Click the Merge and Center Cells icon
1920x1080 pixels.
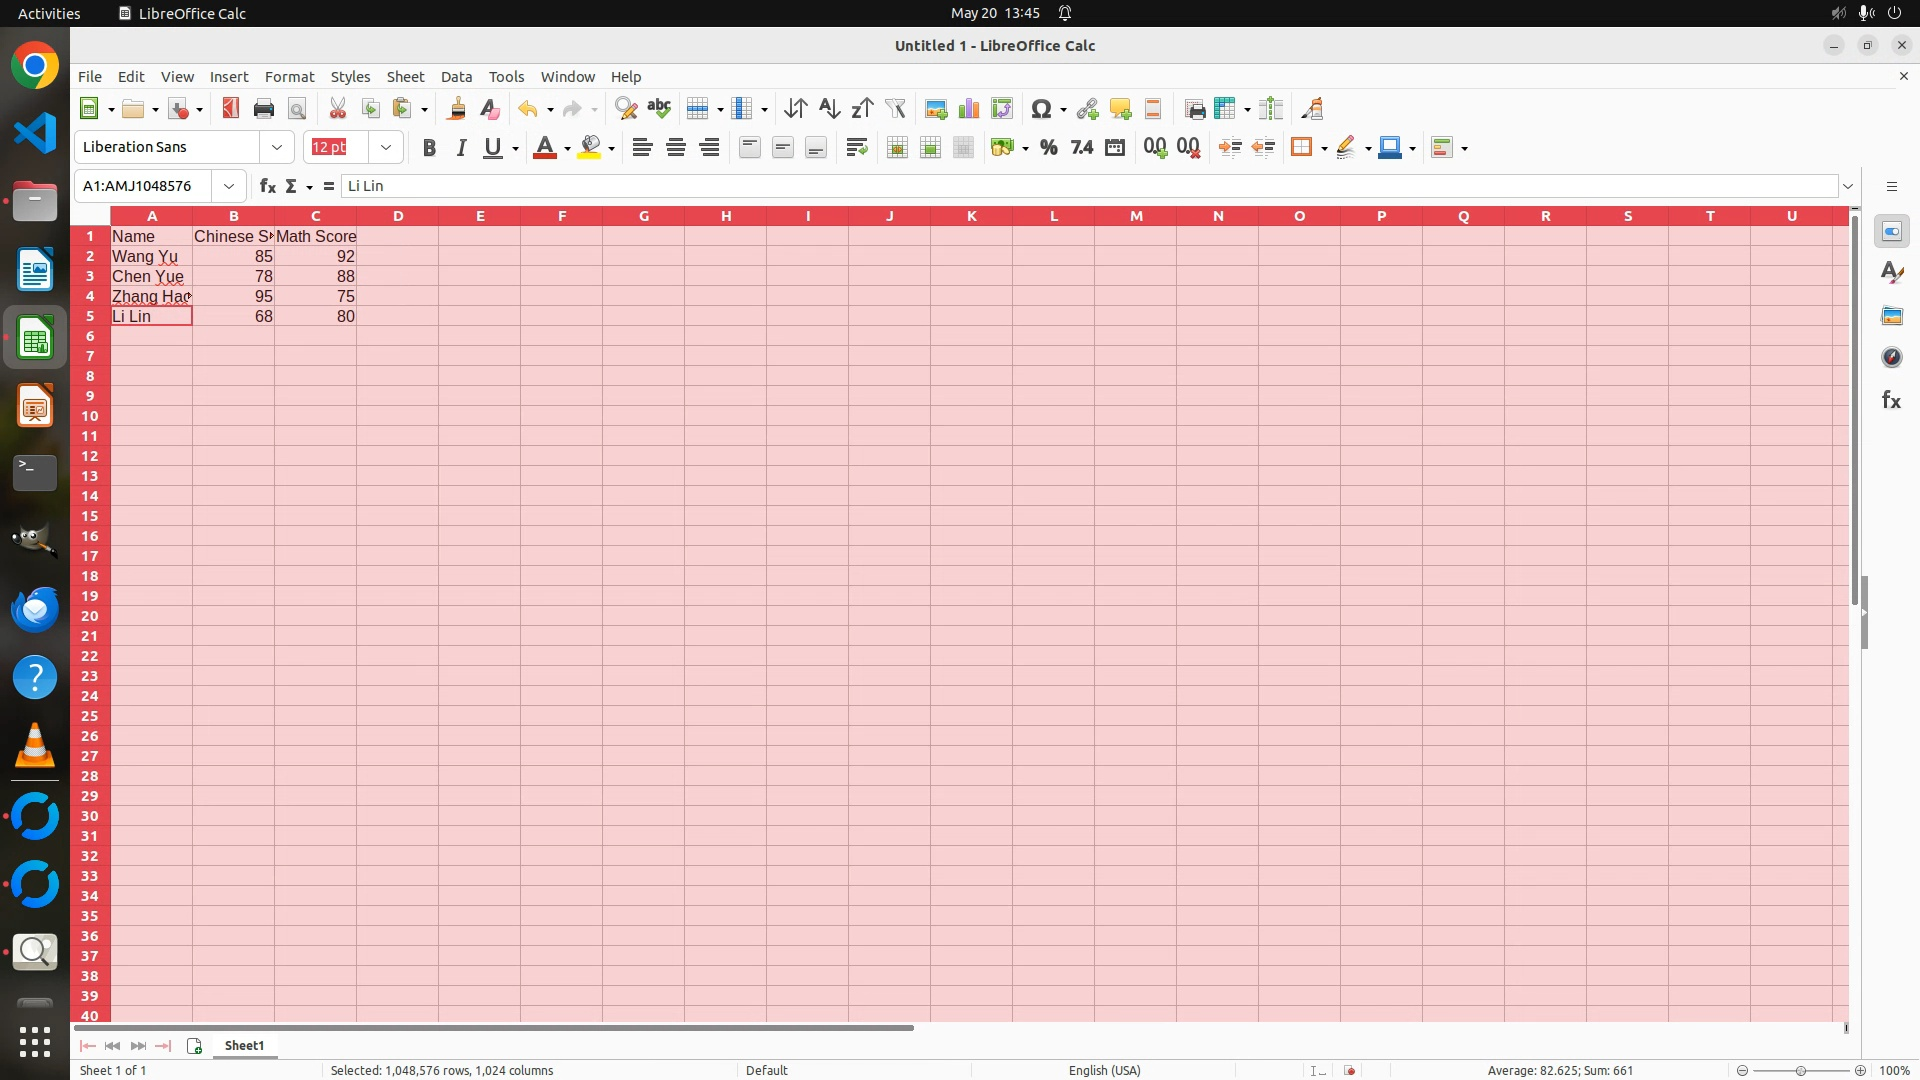click(x=897, y=148)
